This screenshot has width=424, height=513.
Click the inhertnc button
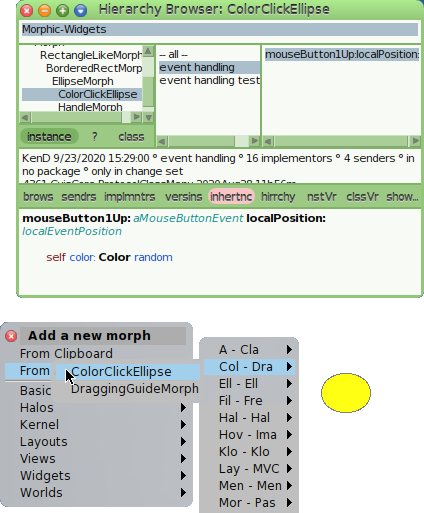click(231, 197)
